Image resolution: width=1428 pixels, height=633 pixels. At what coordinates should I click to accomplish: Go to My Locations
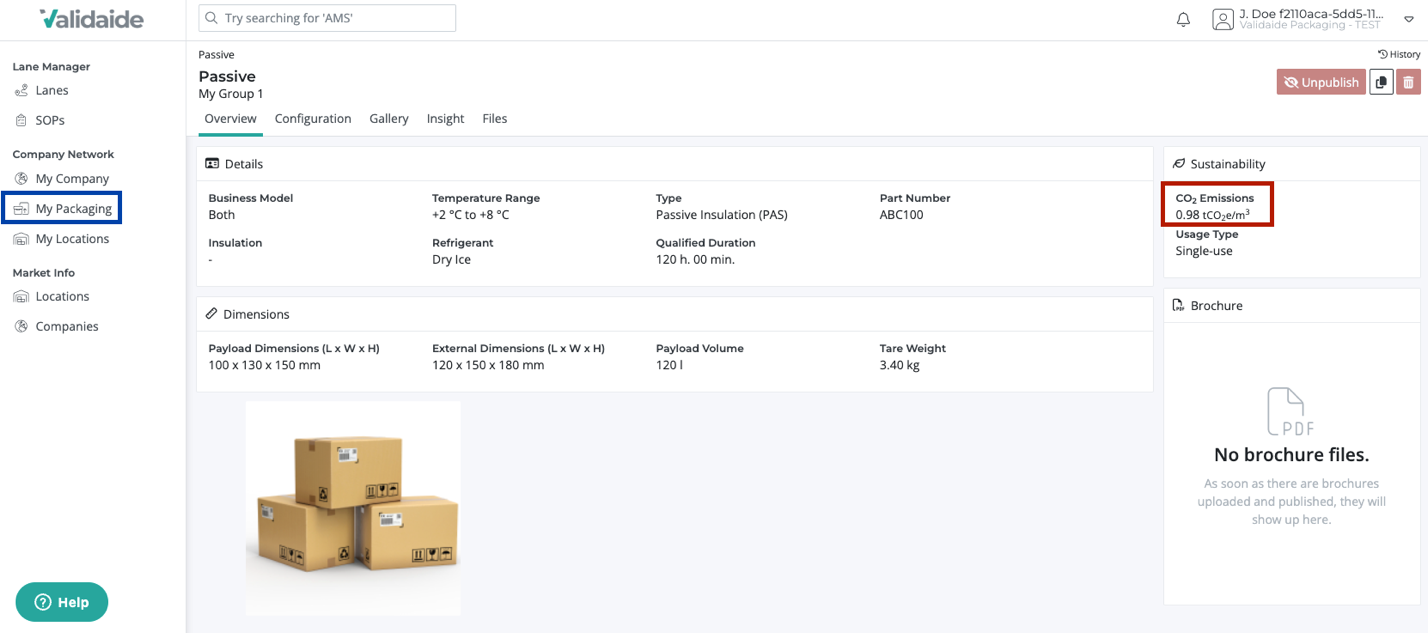(72, 239)
